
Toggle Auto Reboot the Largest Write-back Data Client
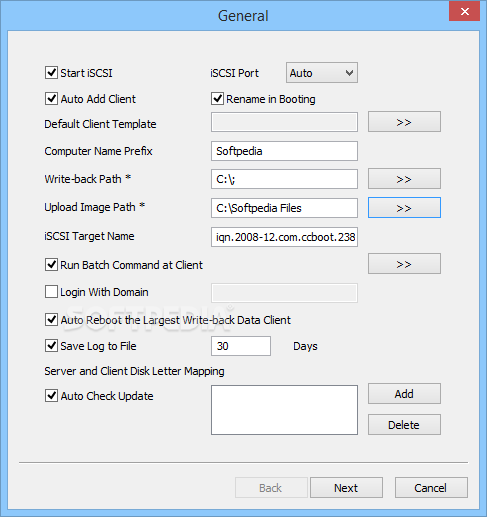point(51,319)
